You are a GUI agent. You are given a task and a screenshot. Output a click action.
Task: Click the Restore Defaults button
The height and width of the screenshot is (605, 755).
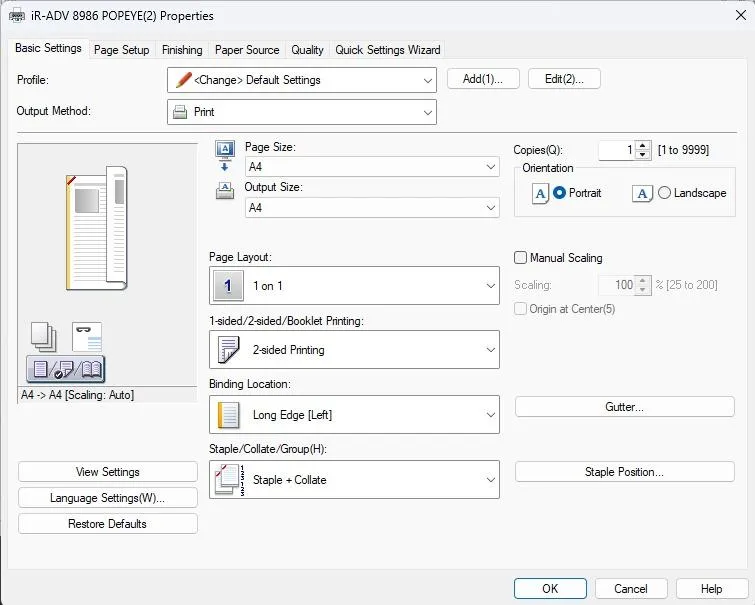108,524
